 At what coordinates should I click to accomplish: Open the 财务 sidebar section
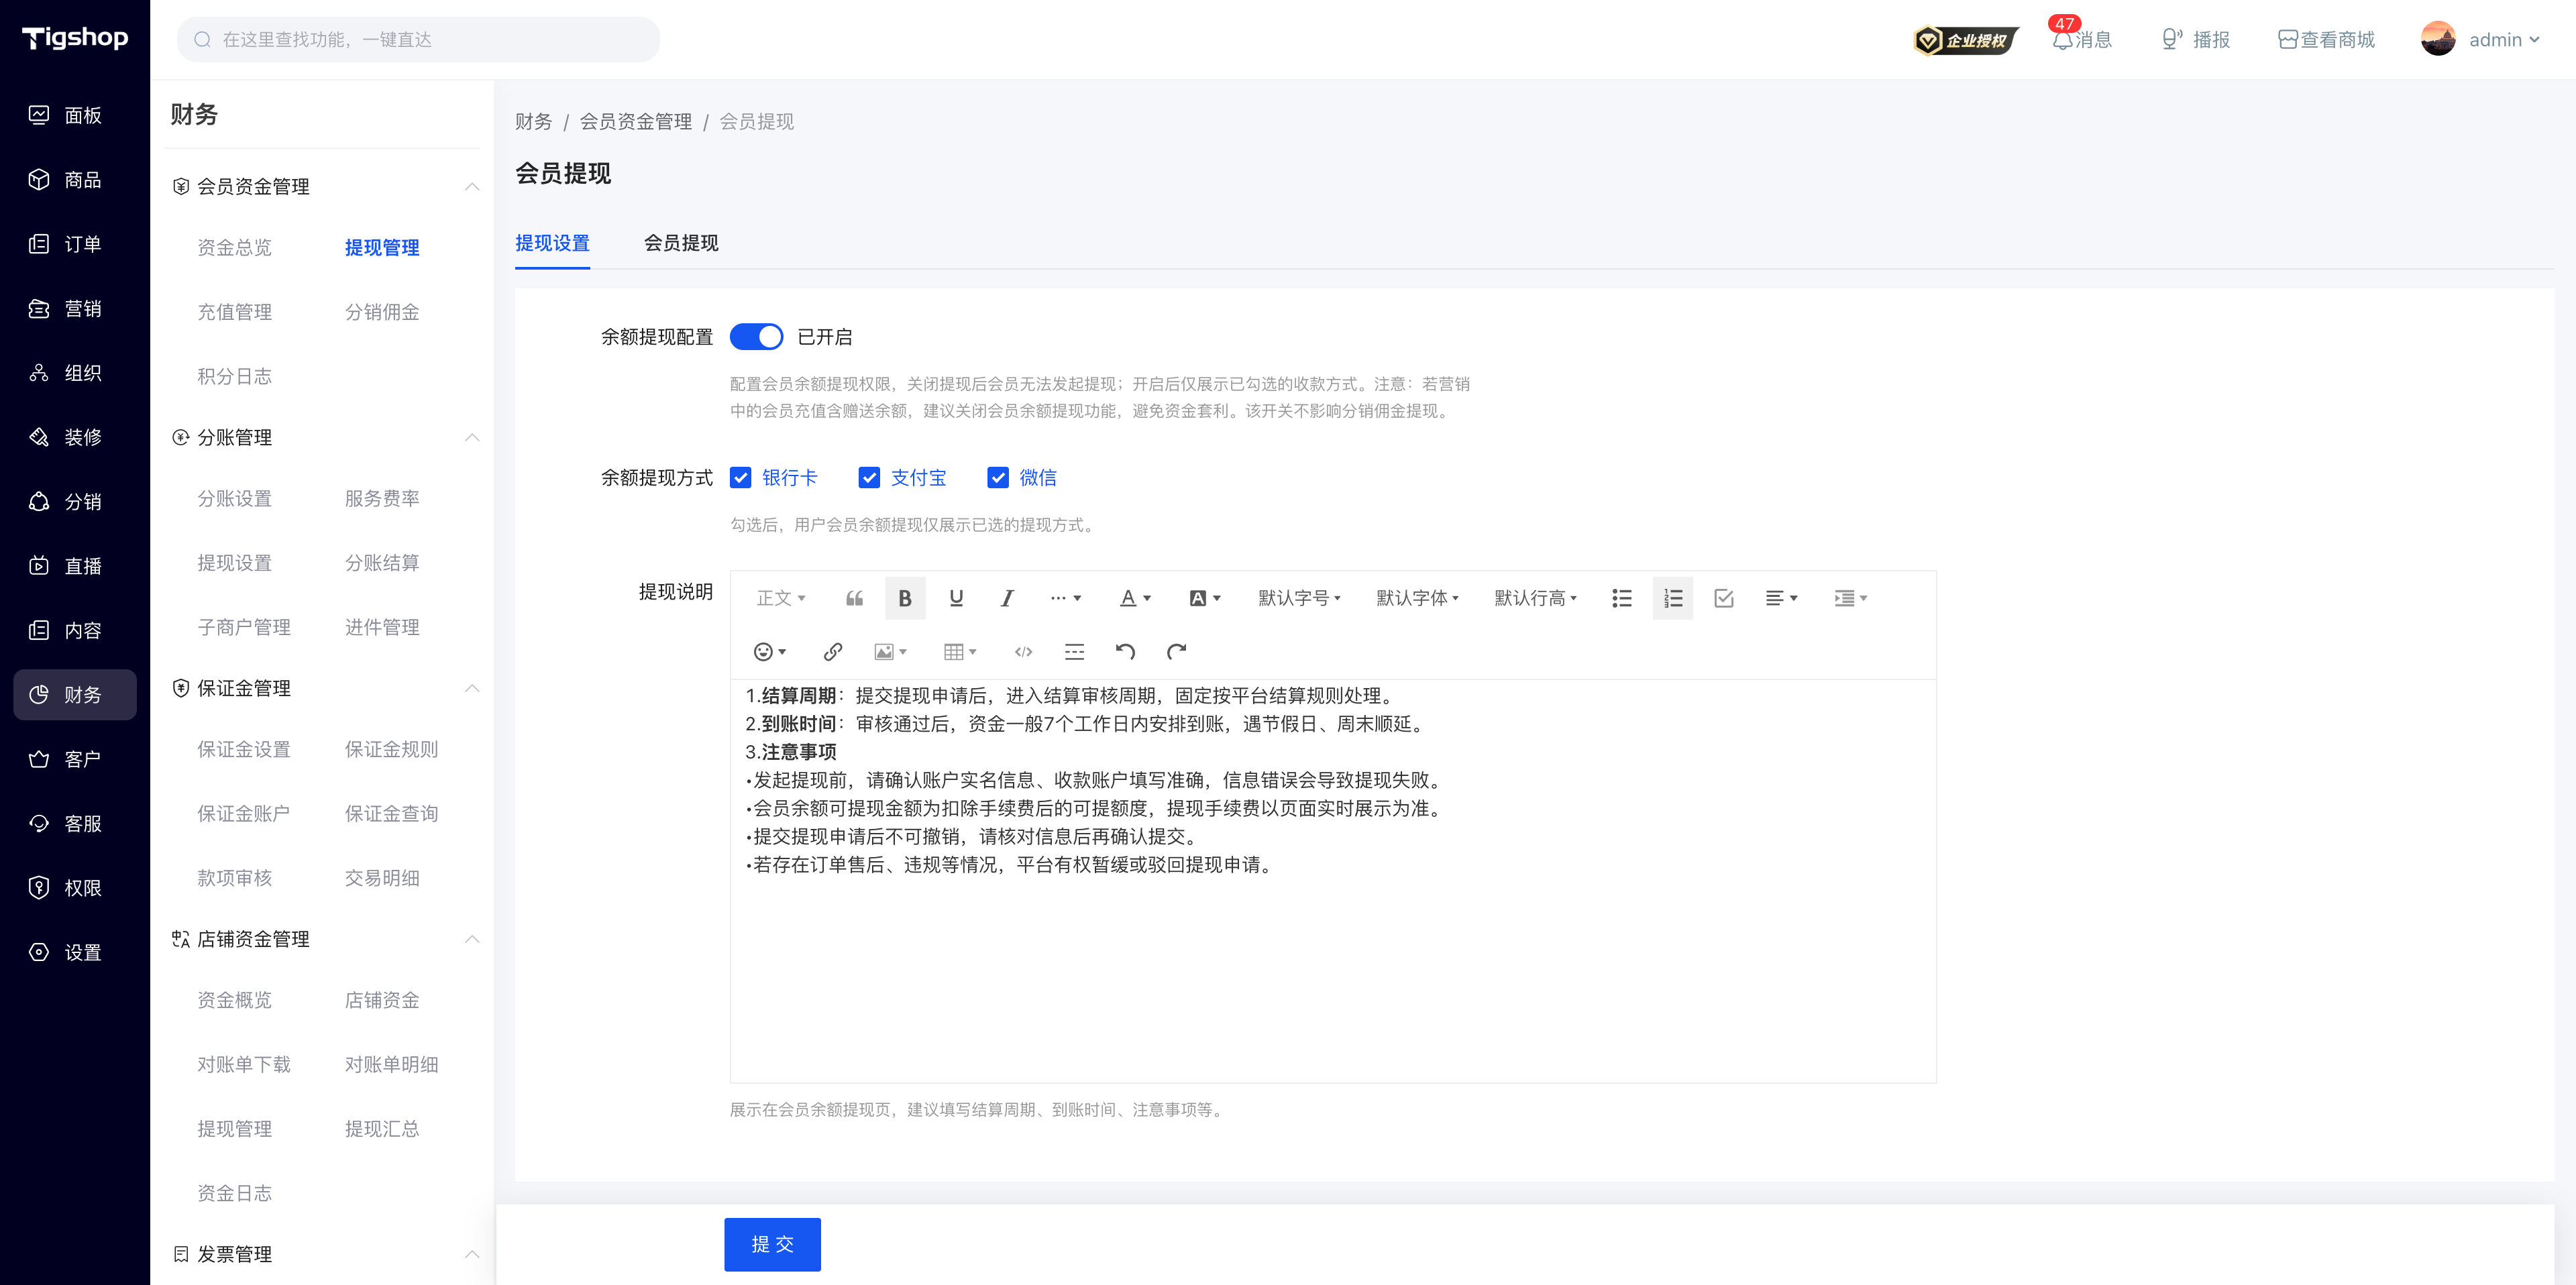pos(75,694)
